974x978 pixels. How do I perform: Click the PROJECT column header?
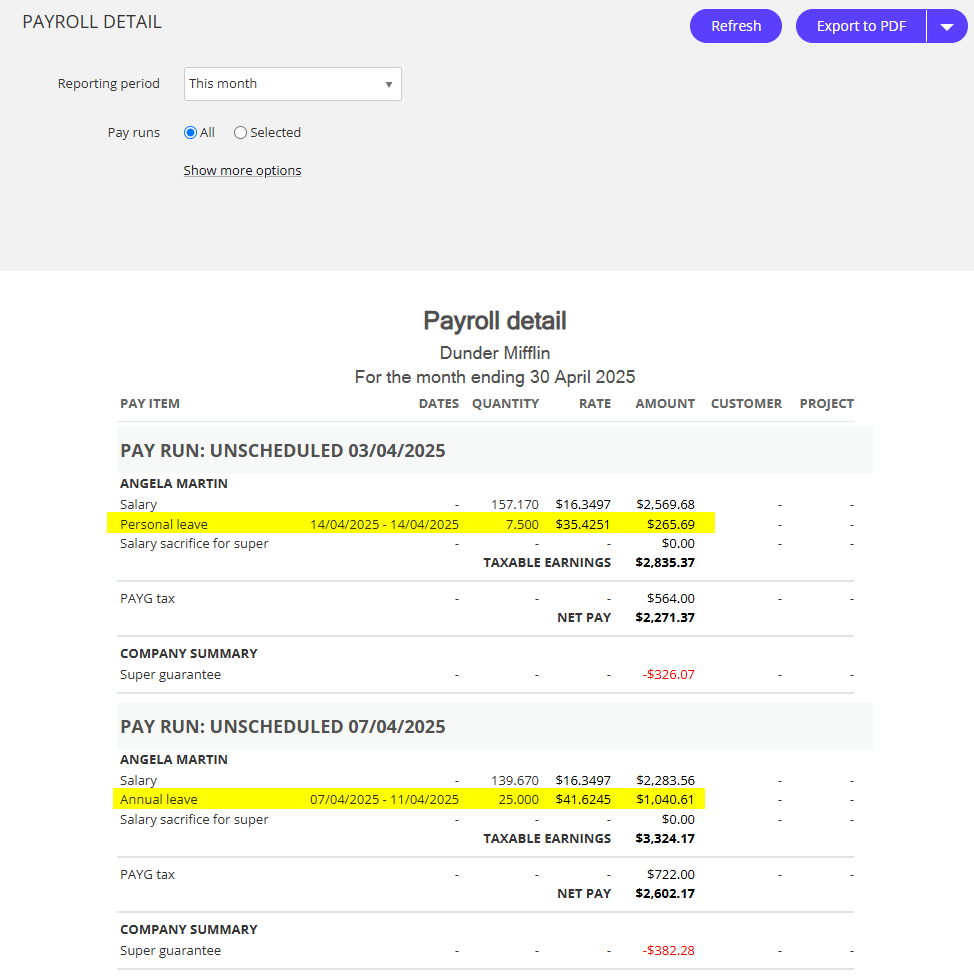(826, 404)
